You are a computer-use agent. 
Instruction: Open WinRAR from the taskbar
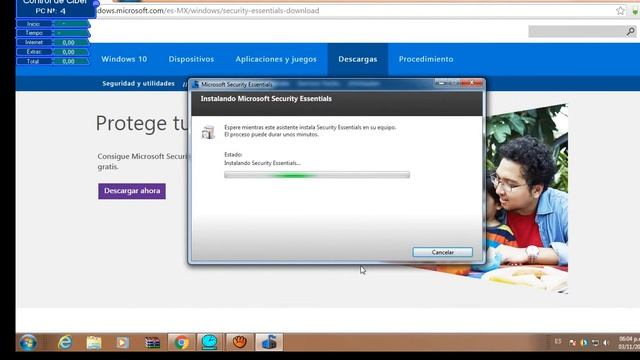pos(152,342)
